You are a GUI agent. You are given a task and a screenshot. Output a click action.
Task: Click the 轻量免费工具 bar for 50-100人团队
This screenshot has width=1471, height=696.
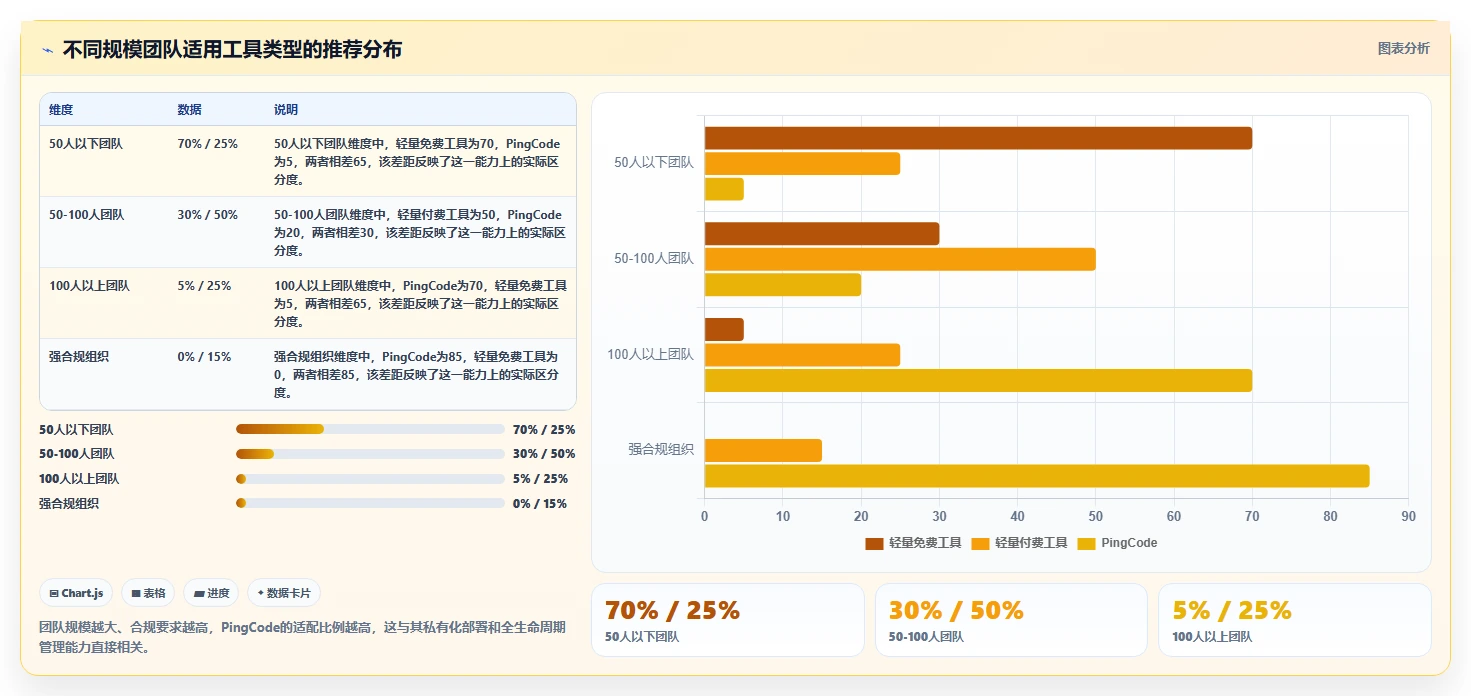[x=822, y=234]
